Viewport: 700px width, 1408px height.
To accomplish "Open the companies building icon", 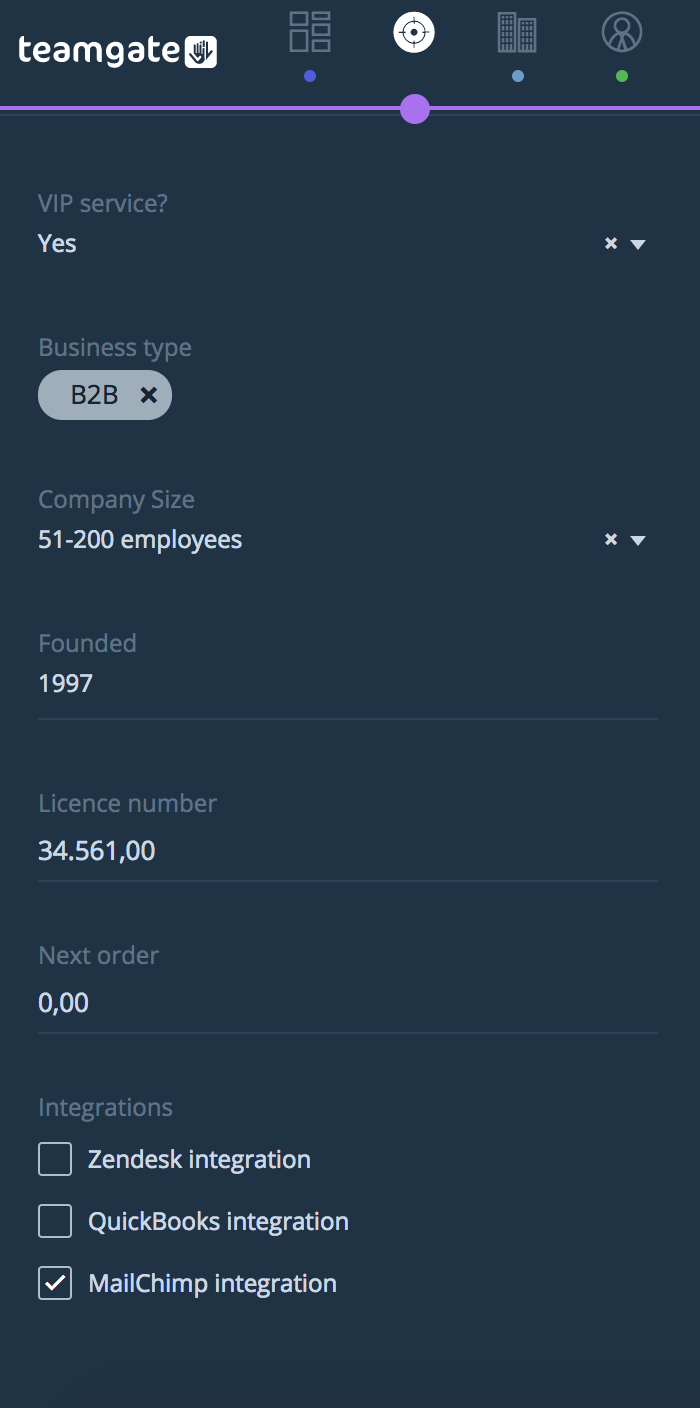I will coord(517,32).
